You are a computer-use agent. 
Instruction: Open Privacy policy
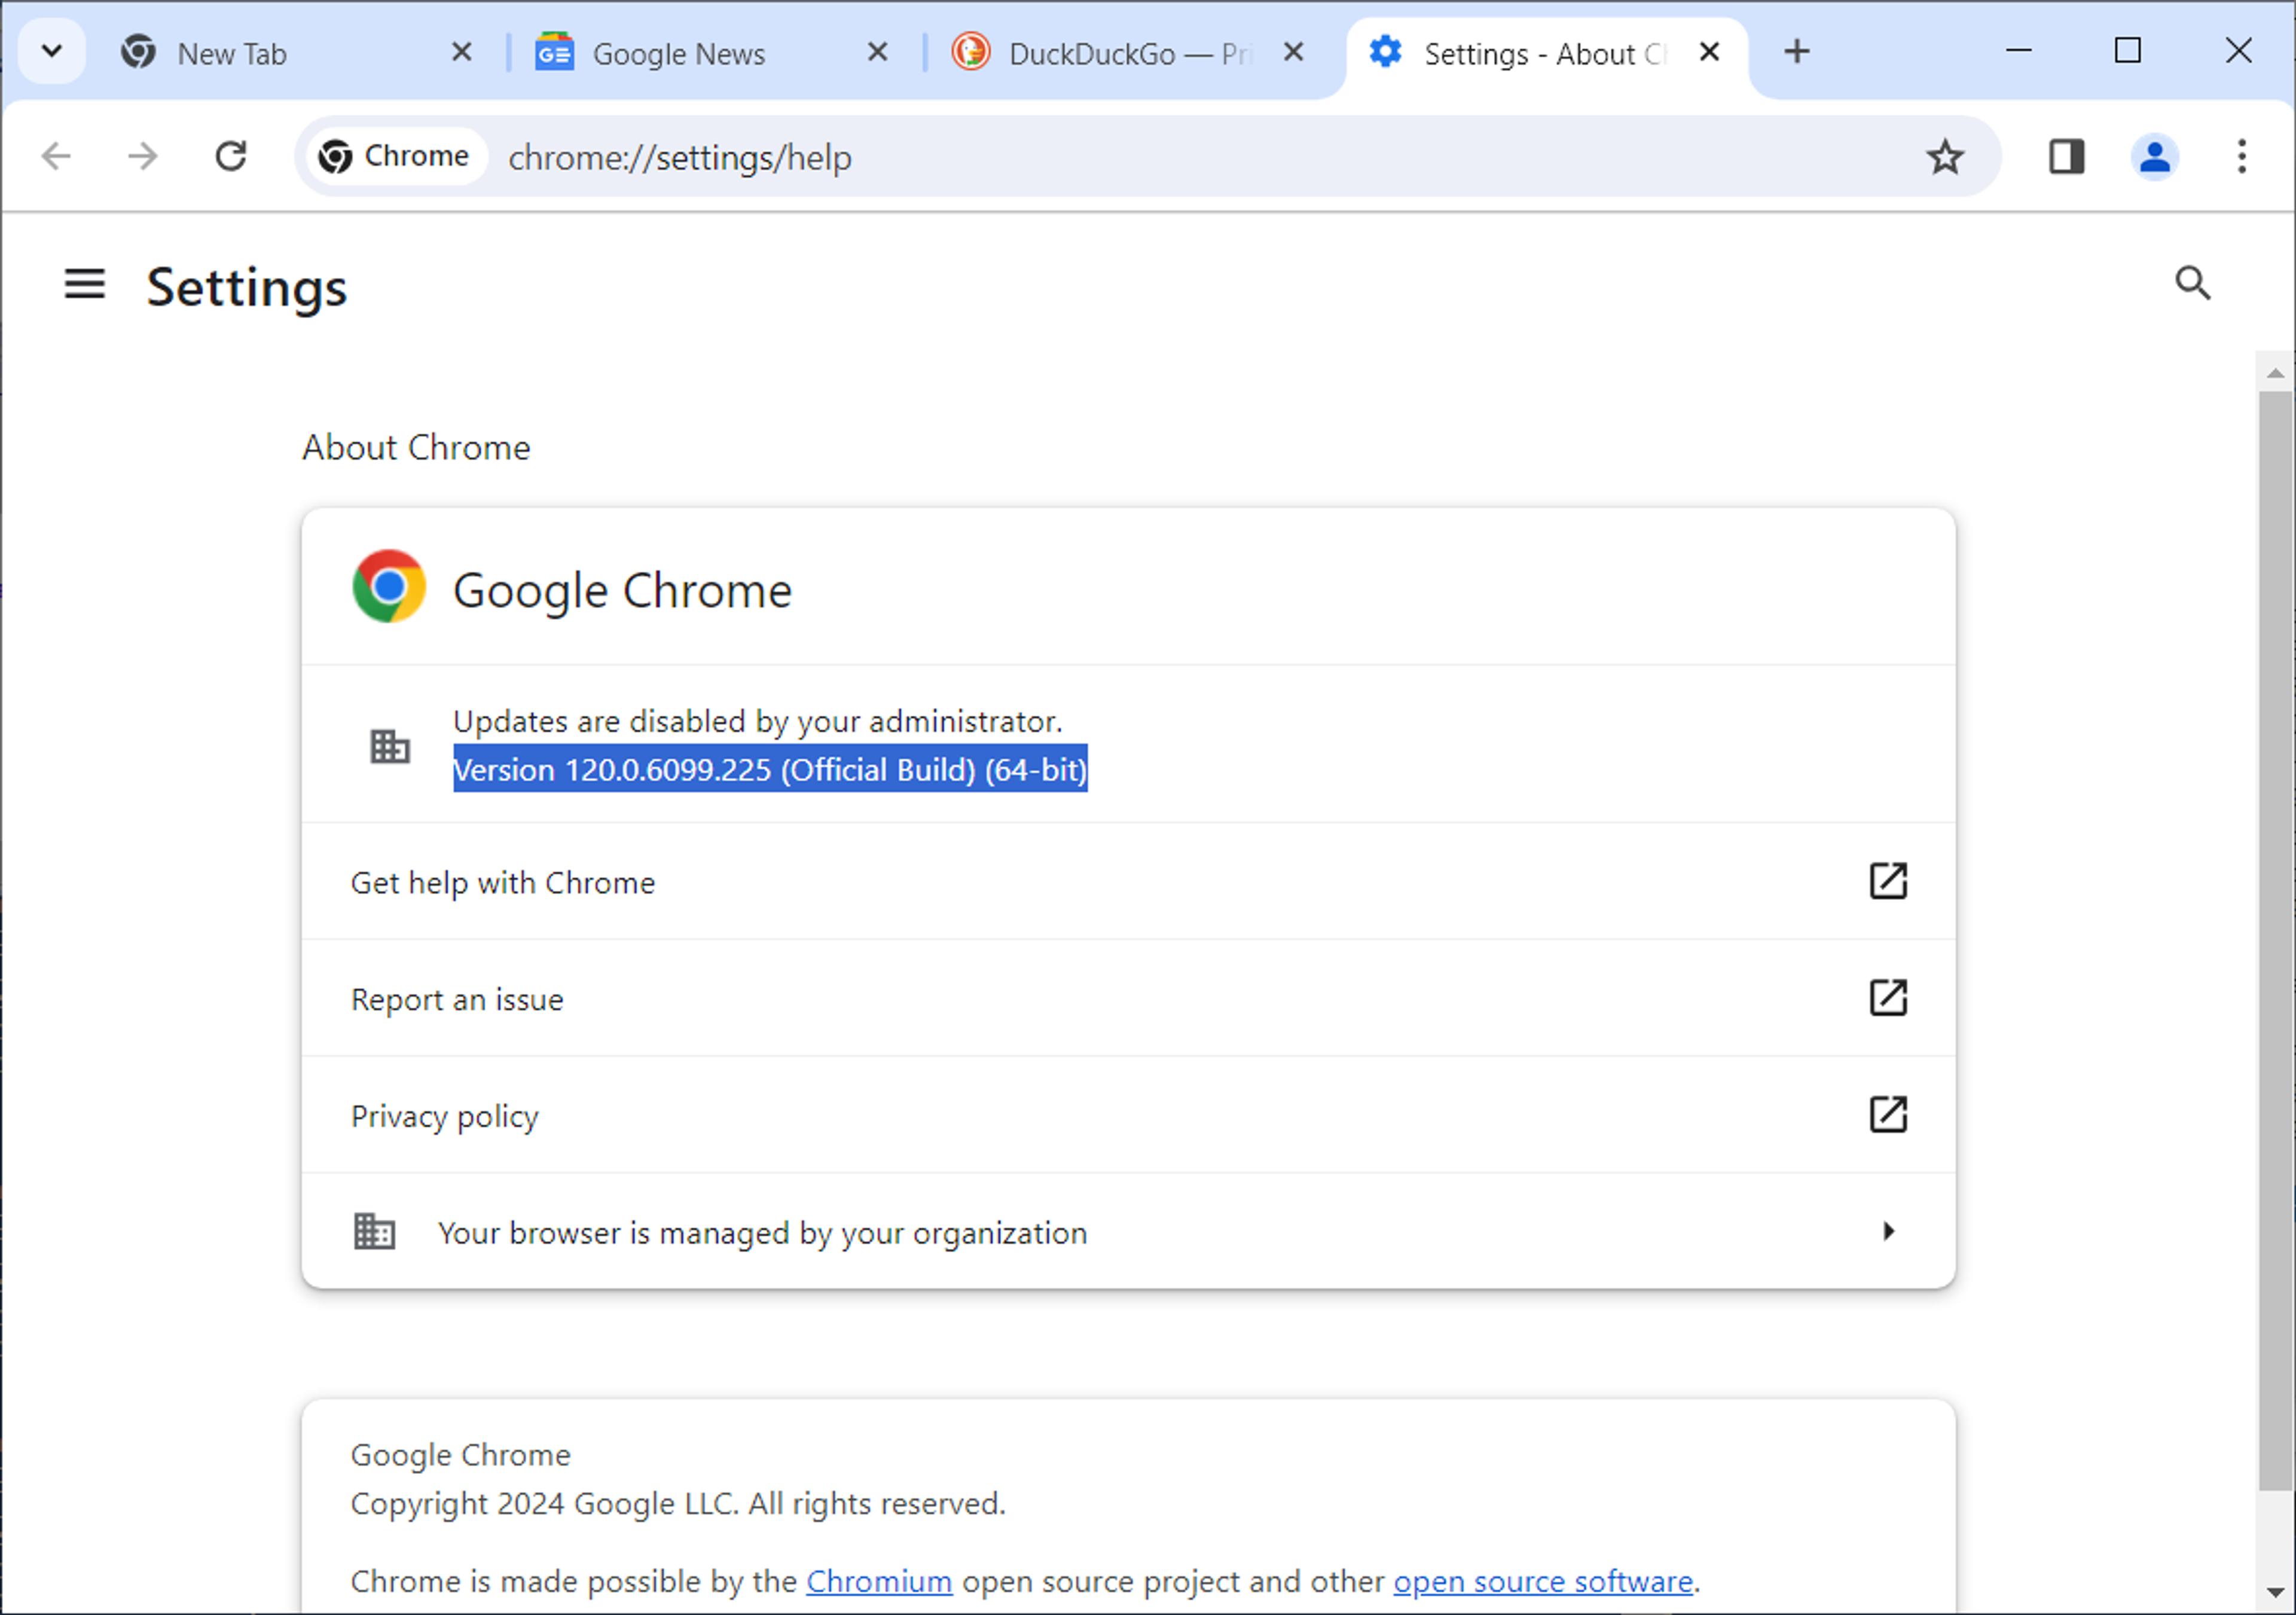(1128, 1115)
